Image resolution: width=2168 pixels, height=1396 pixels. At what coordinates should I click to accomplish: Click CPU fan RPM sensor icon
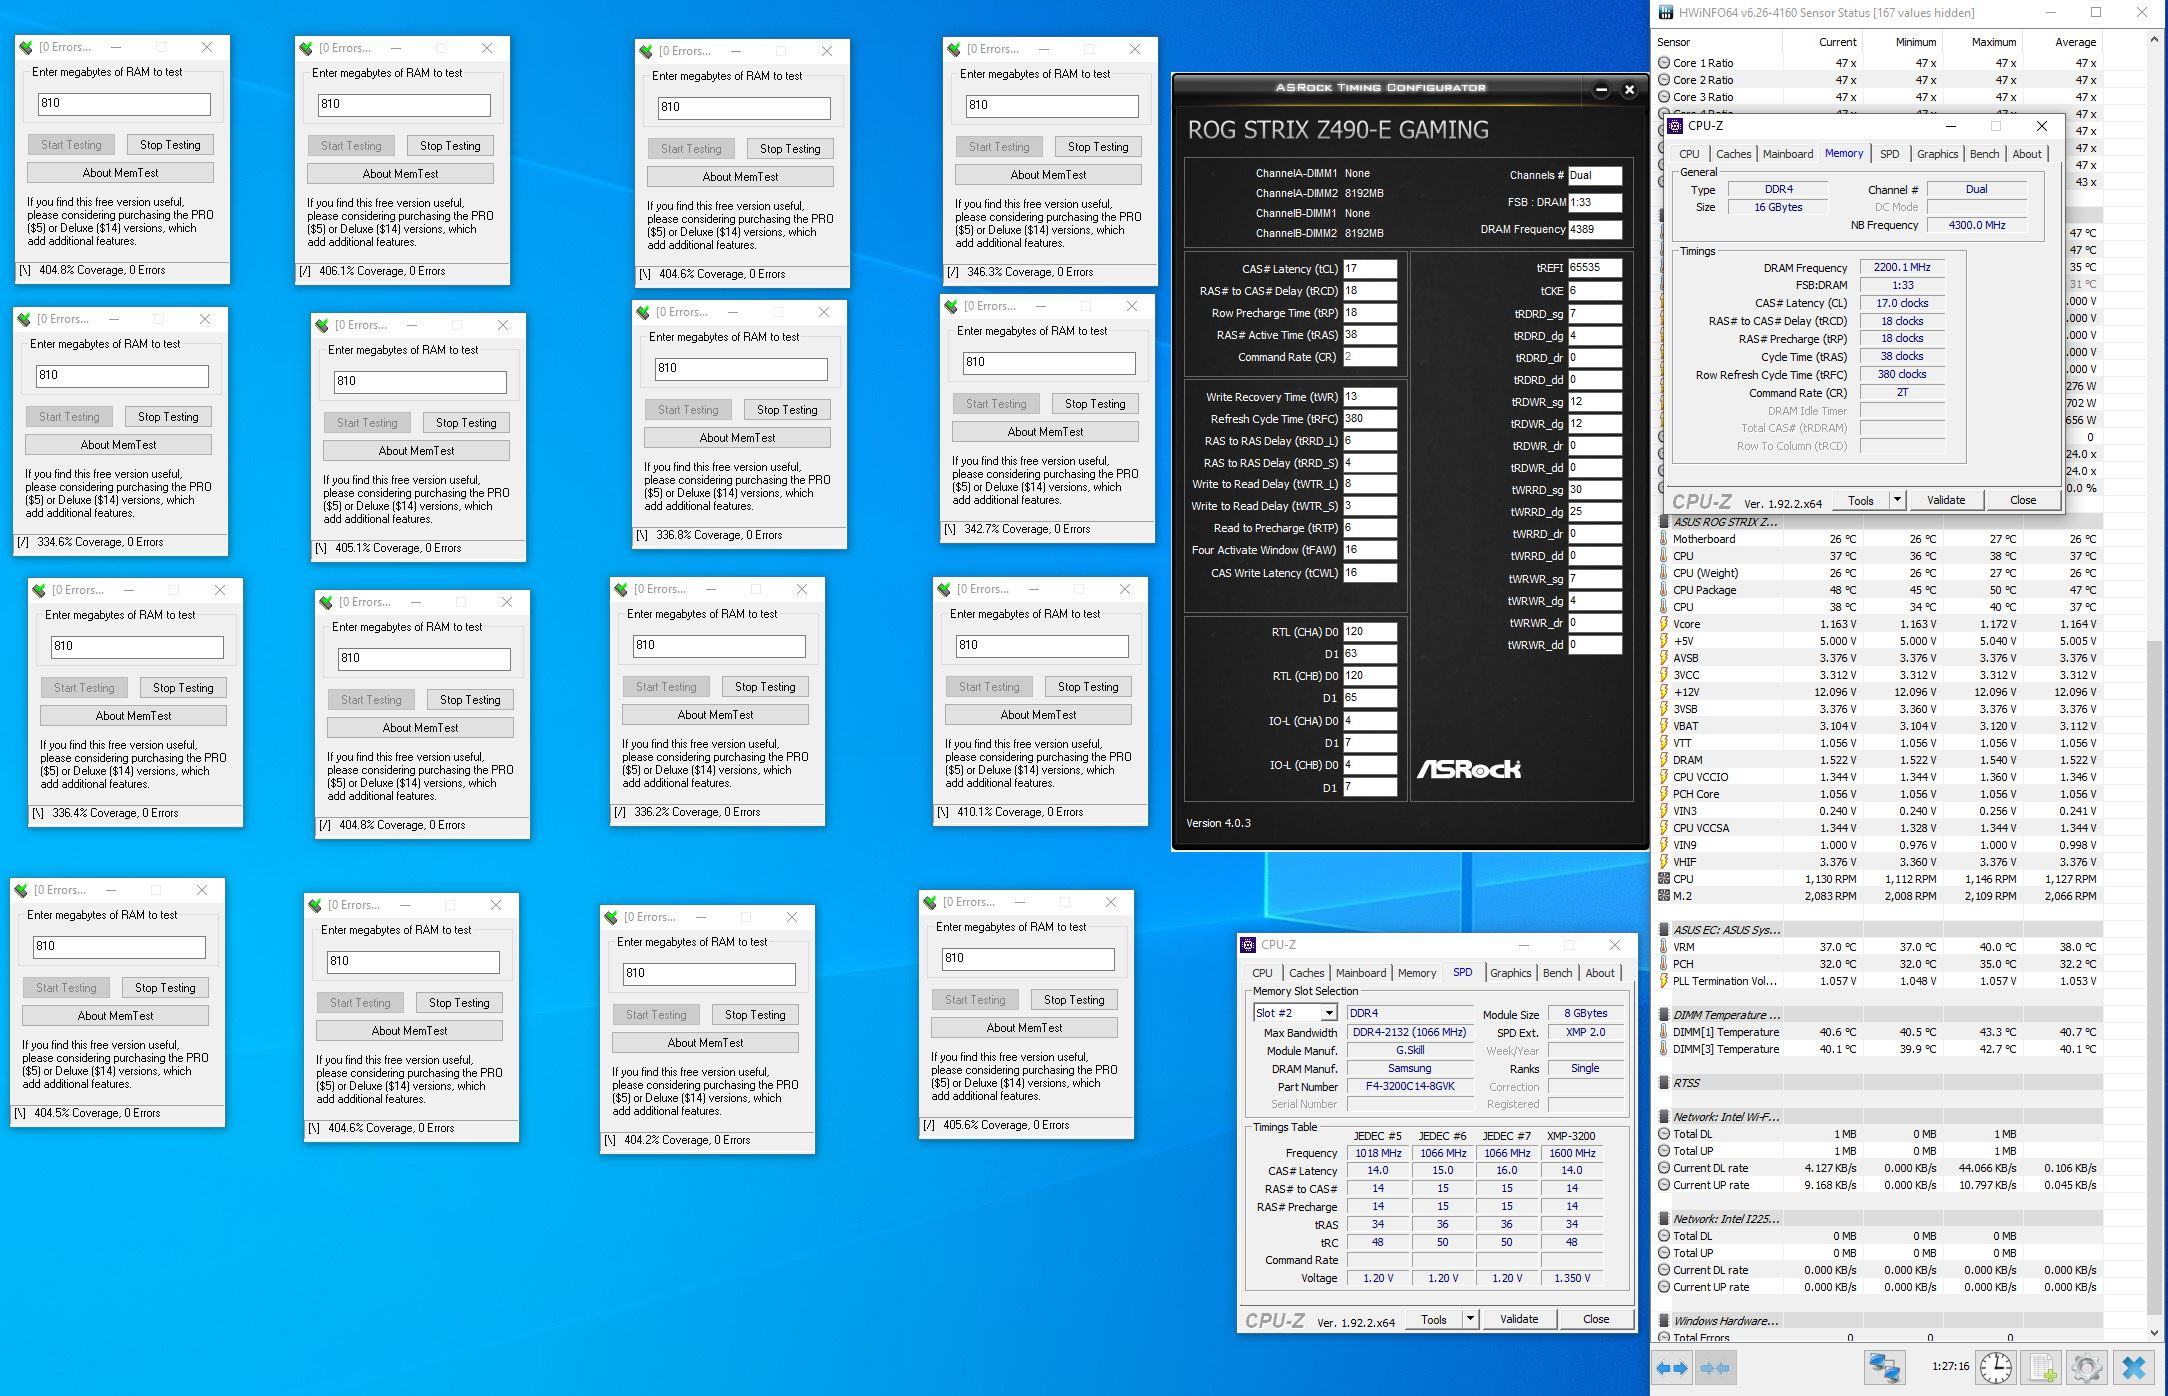[1664, 879]
